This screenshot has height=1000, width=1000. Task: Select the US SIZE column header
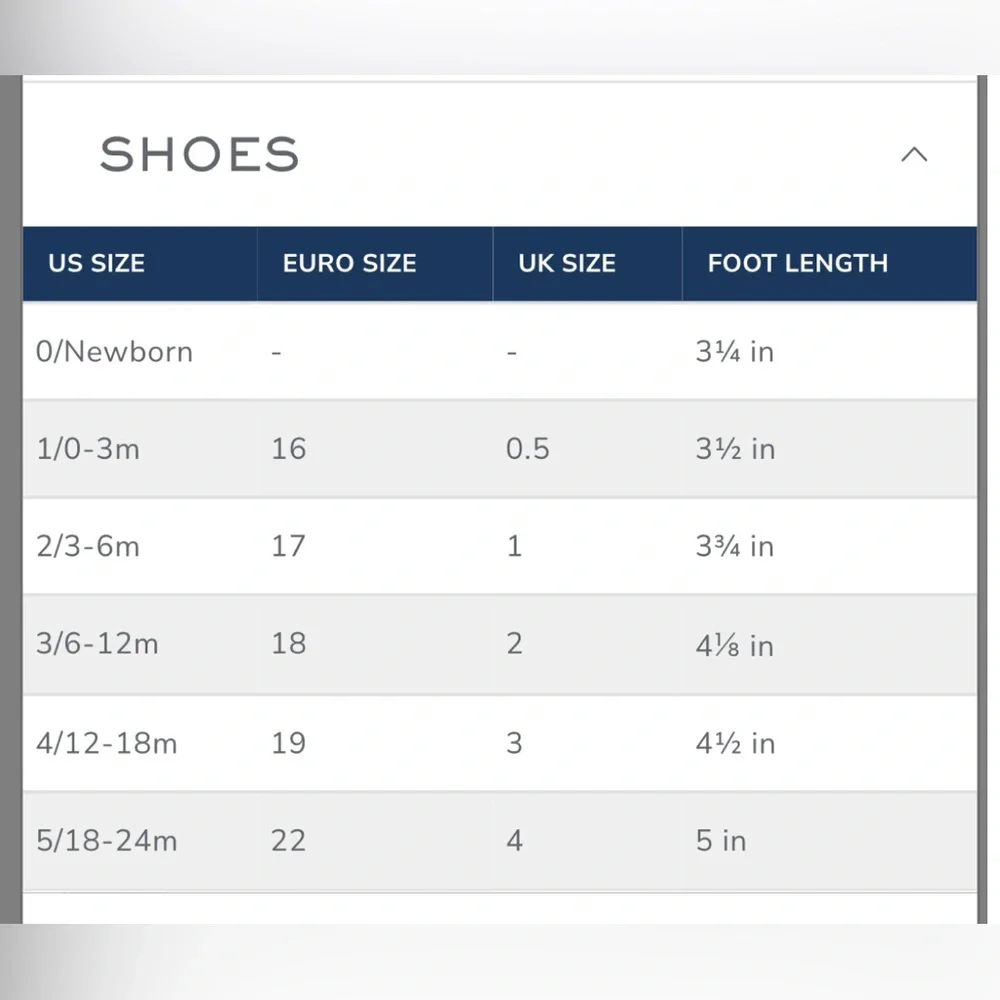point(96,263)
